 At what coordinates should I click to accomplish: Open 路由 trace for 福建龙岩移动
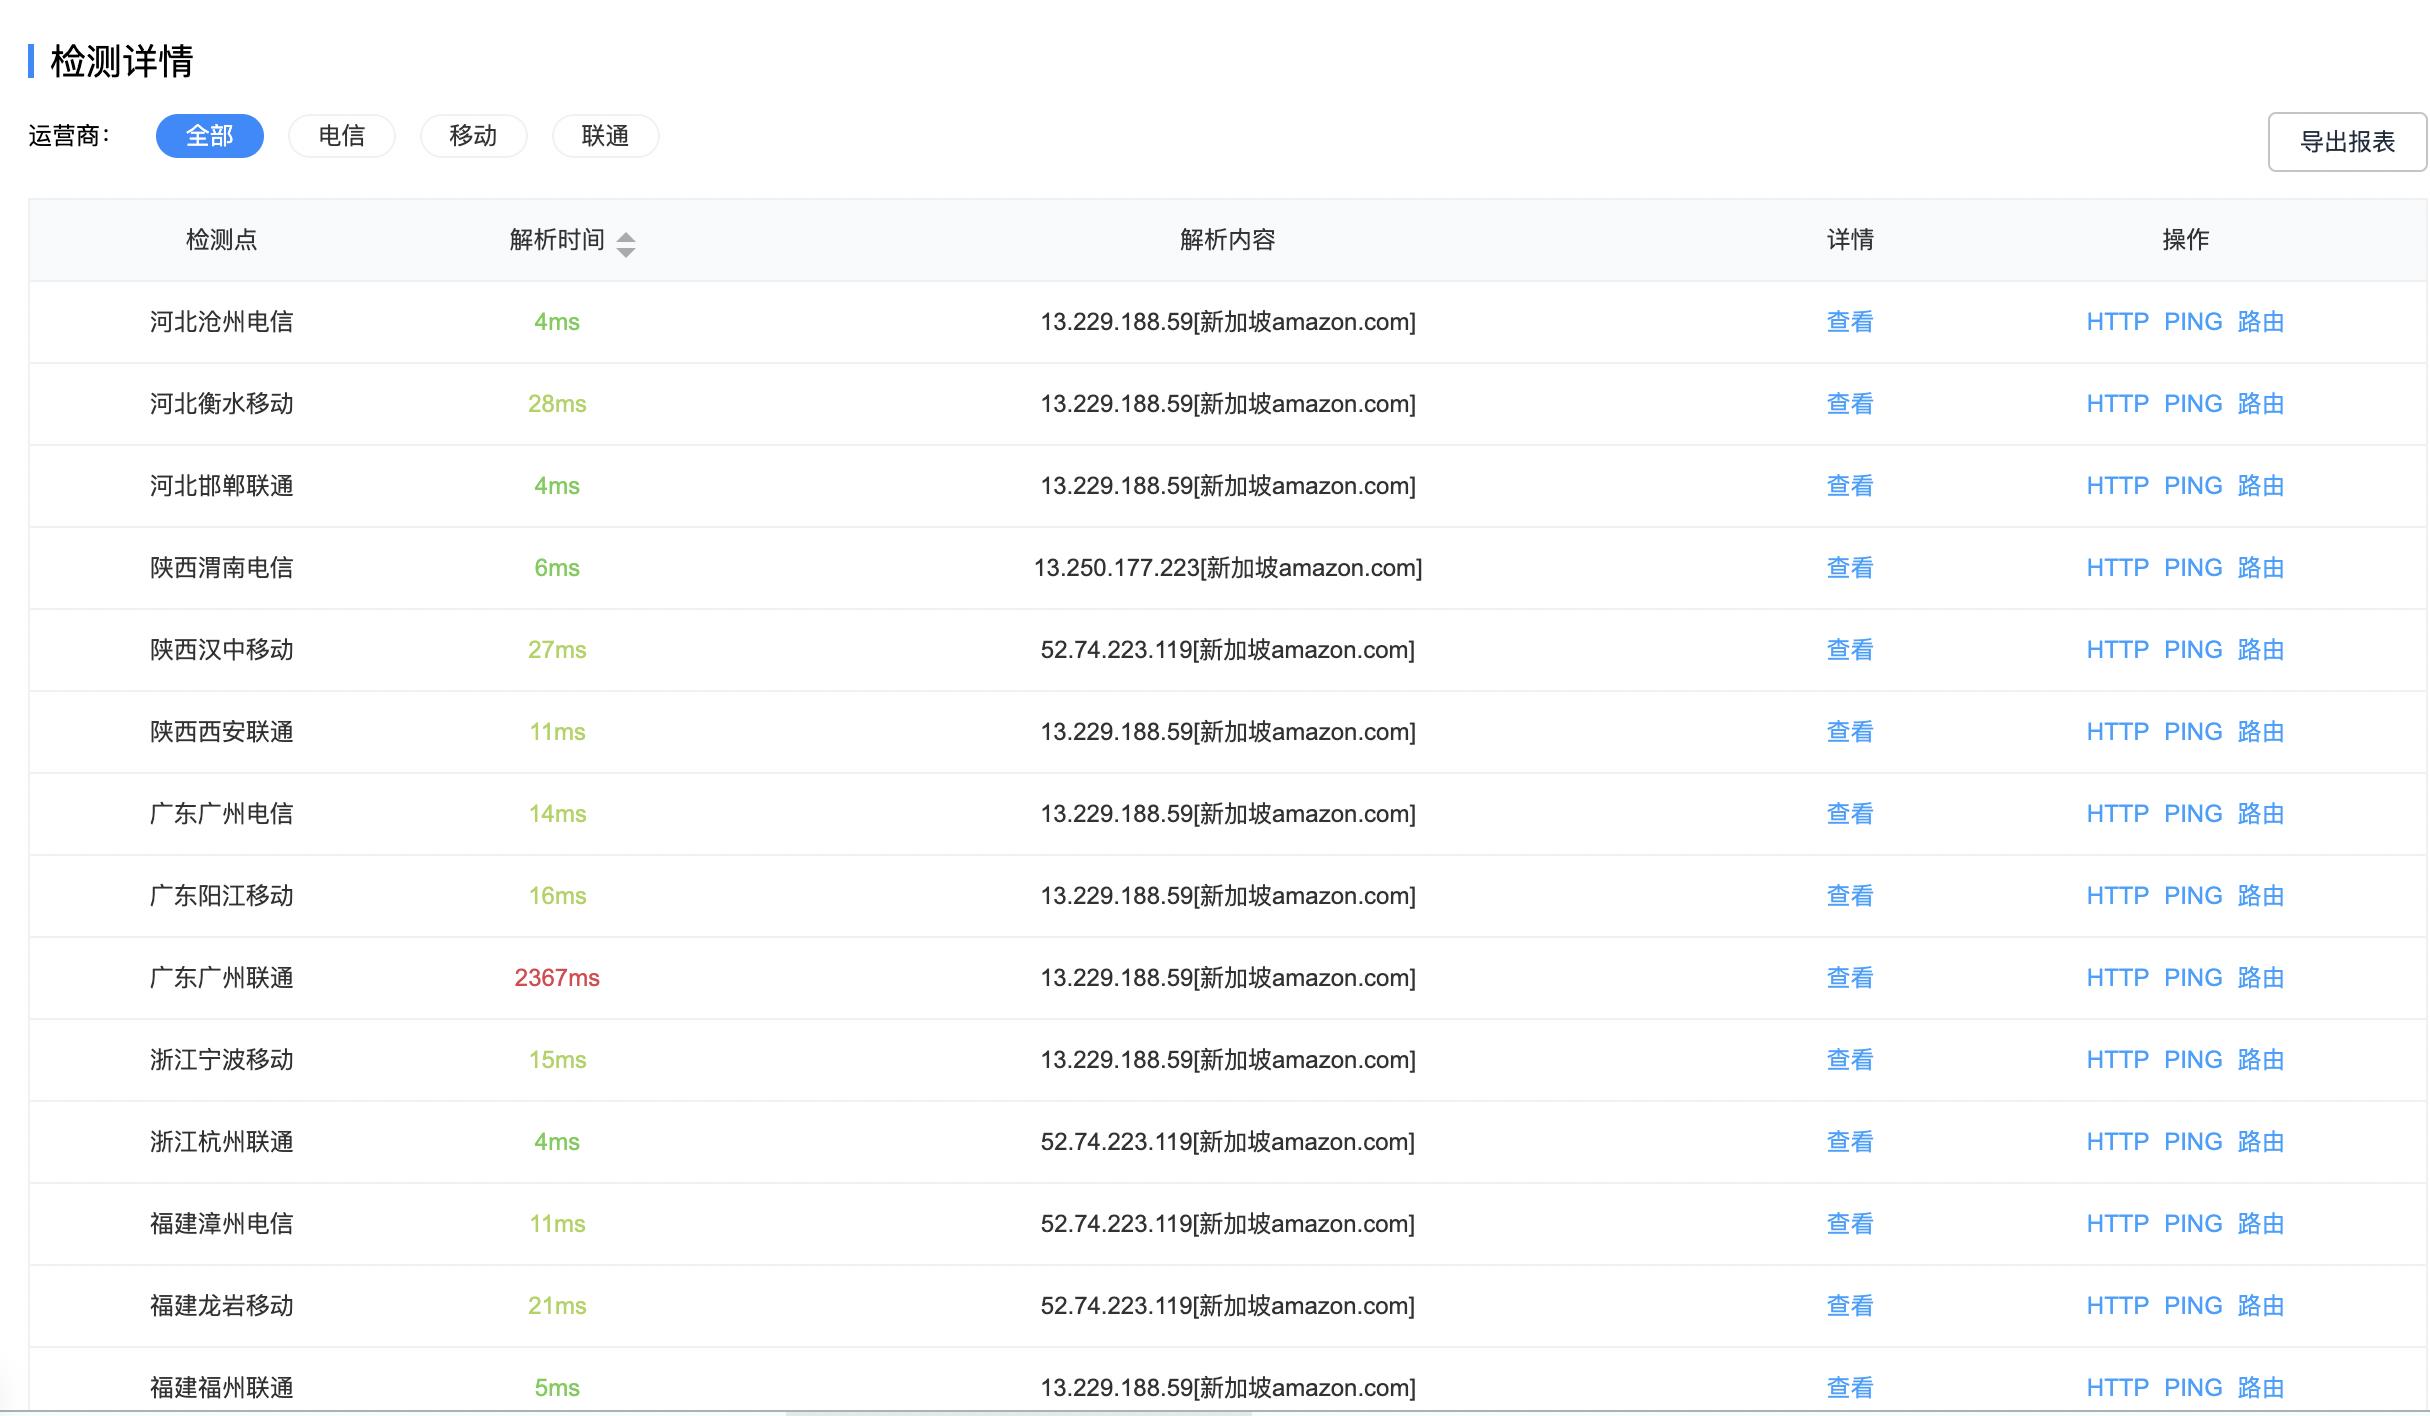[x=2261, y=1306]
